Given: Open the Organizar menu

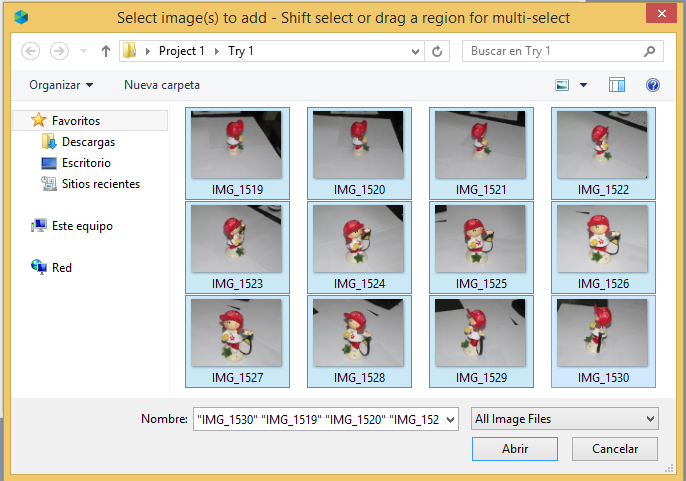Looking at the screenshot, I should (61, 85).
